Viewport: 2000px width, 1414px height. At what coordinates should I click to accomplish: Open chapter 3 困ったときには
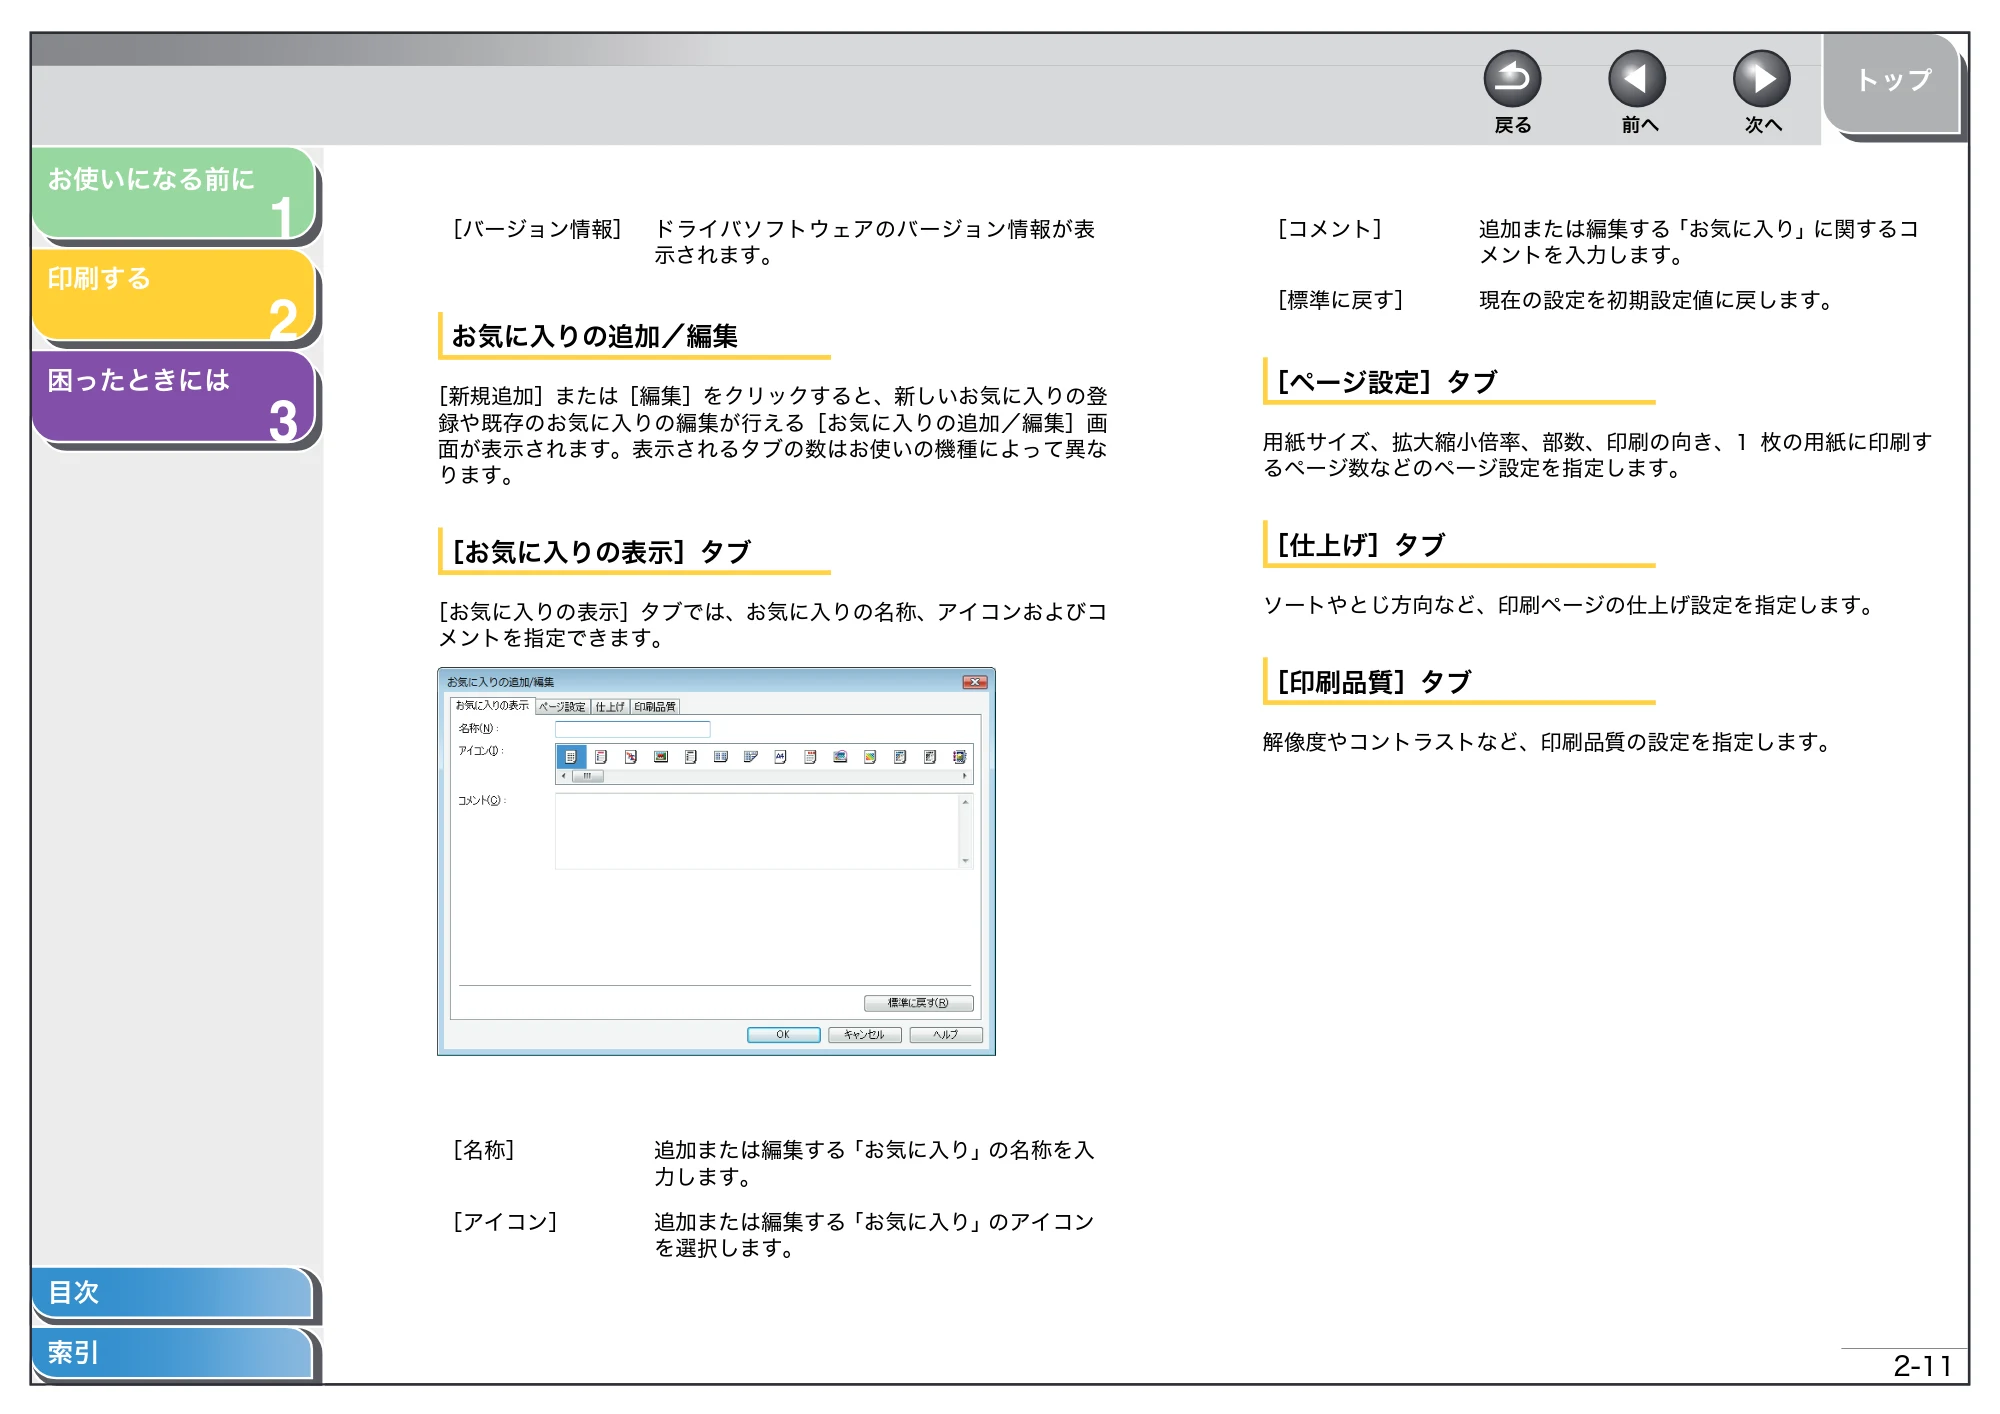(174, 396)
